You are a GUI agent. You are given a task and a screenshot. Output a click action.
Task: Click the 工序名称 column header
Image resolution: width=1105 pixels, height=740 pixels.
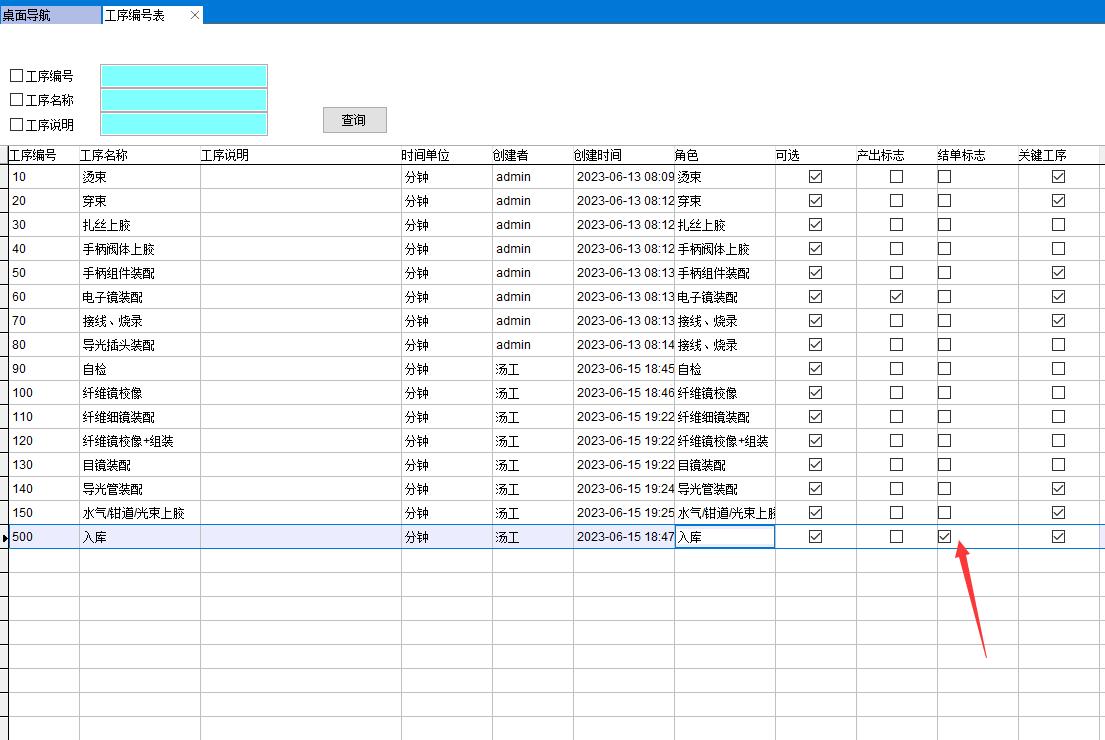pyautogui.click(x=104, y=156)
